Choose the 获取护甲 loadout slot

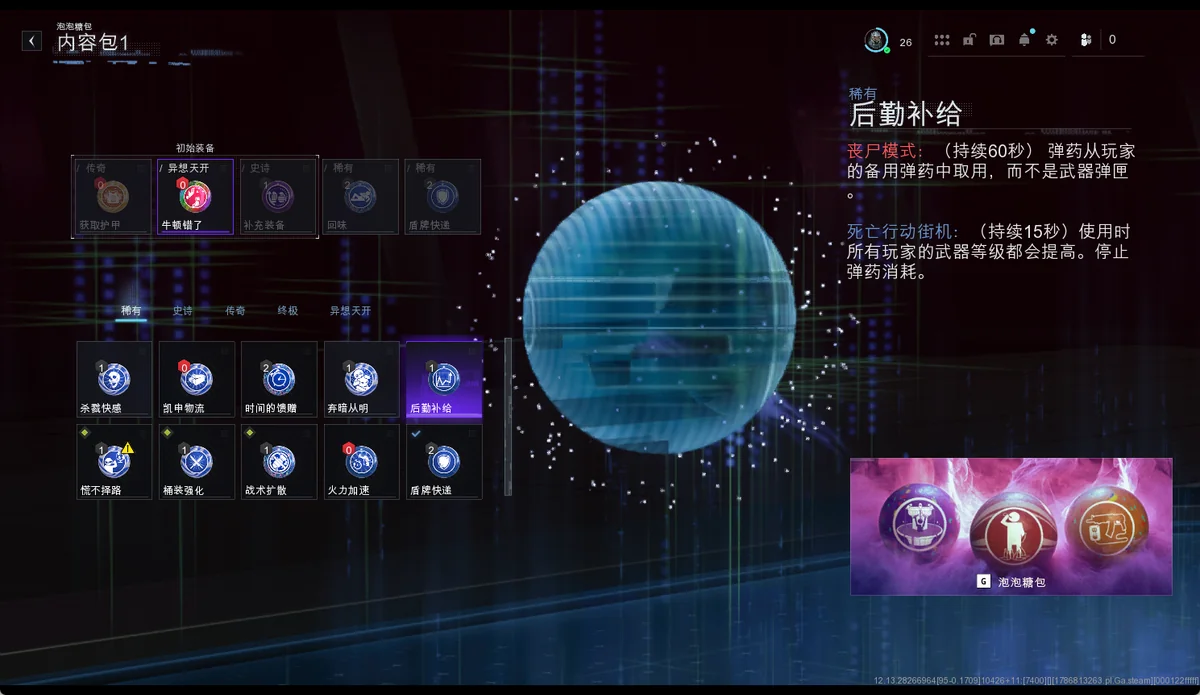[x=113, y=196]
